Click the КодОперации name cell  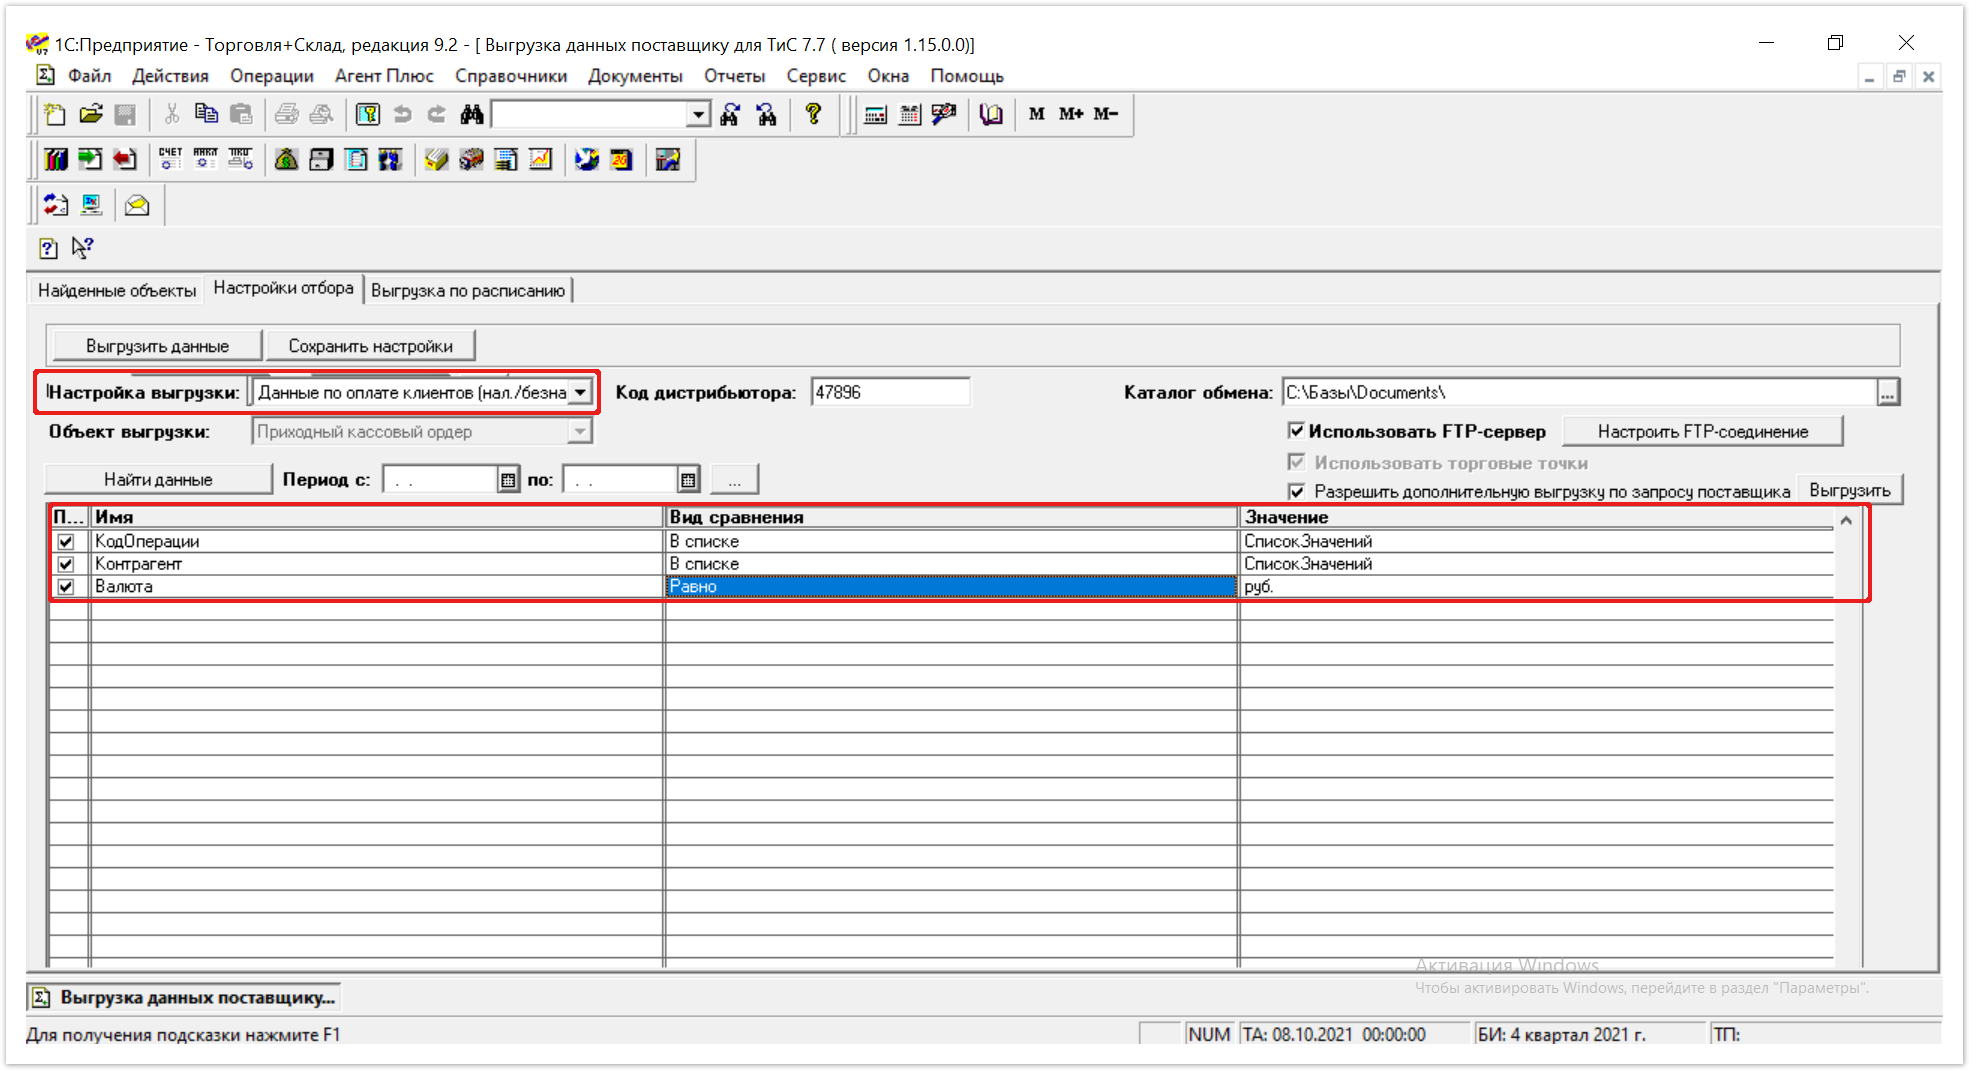point(377,541)
